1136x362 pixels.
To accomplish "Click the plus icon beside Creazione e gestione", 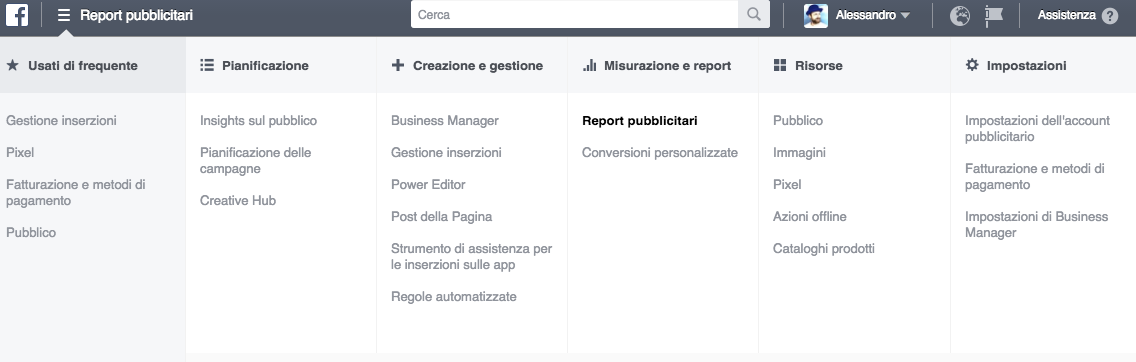I will pyautogui.click(x=398, y=65).
